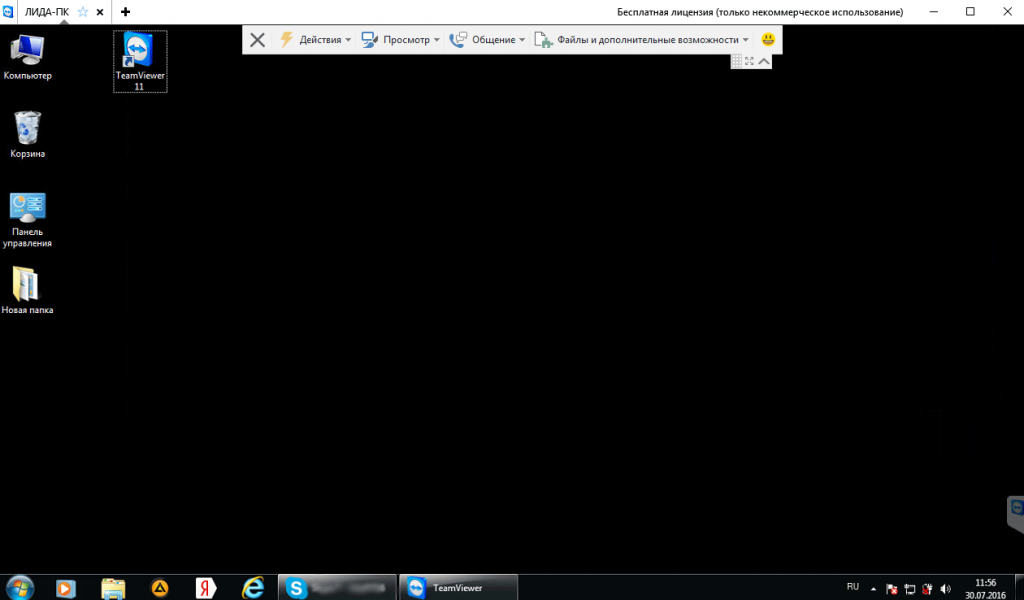This screenshot has width=1024, height=600.
Task: Open the Action Center flag icon
Action: (x=891, y=589)
